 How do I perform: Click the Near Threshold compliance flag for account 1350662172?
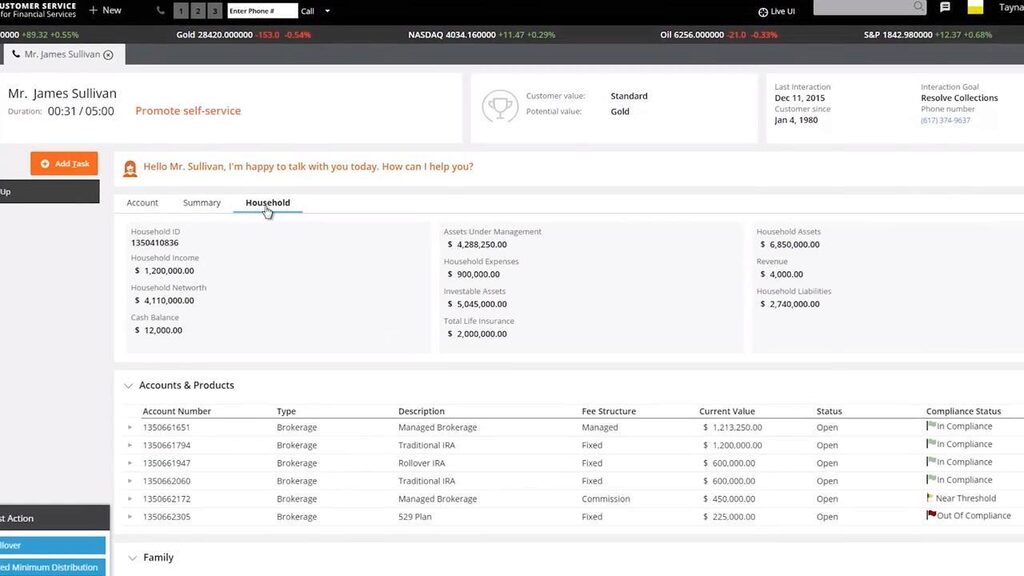930,498
